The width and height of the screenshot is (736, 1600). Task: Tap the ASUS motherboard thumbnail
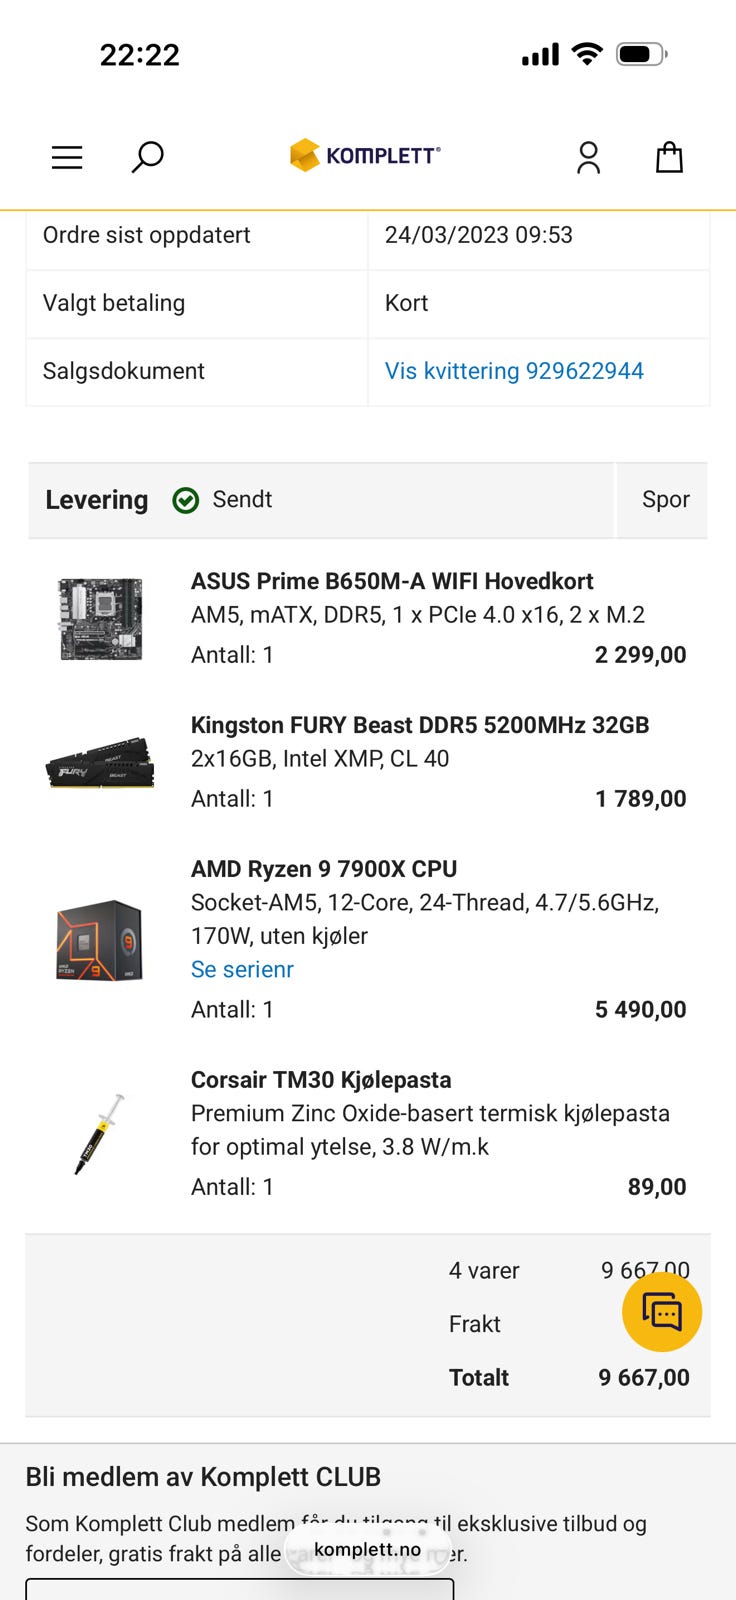(x=100, y=618)
